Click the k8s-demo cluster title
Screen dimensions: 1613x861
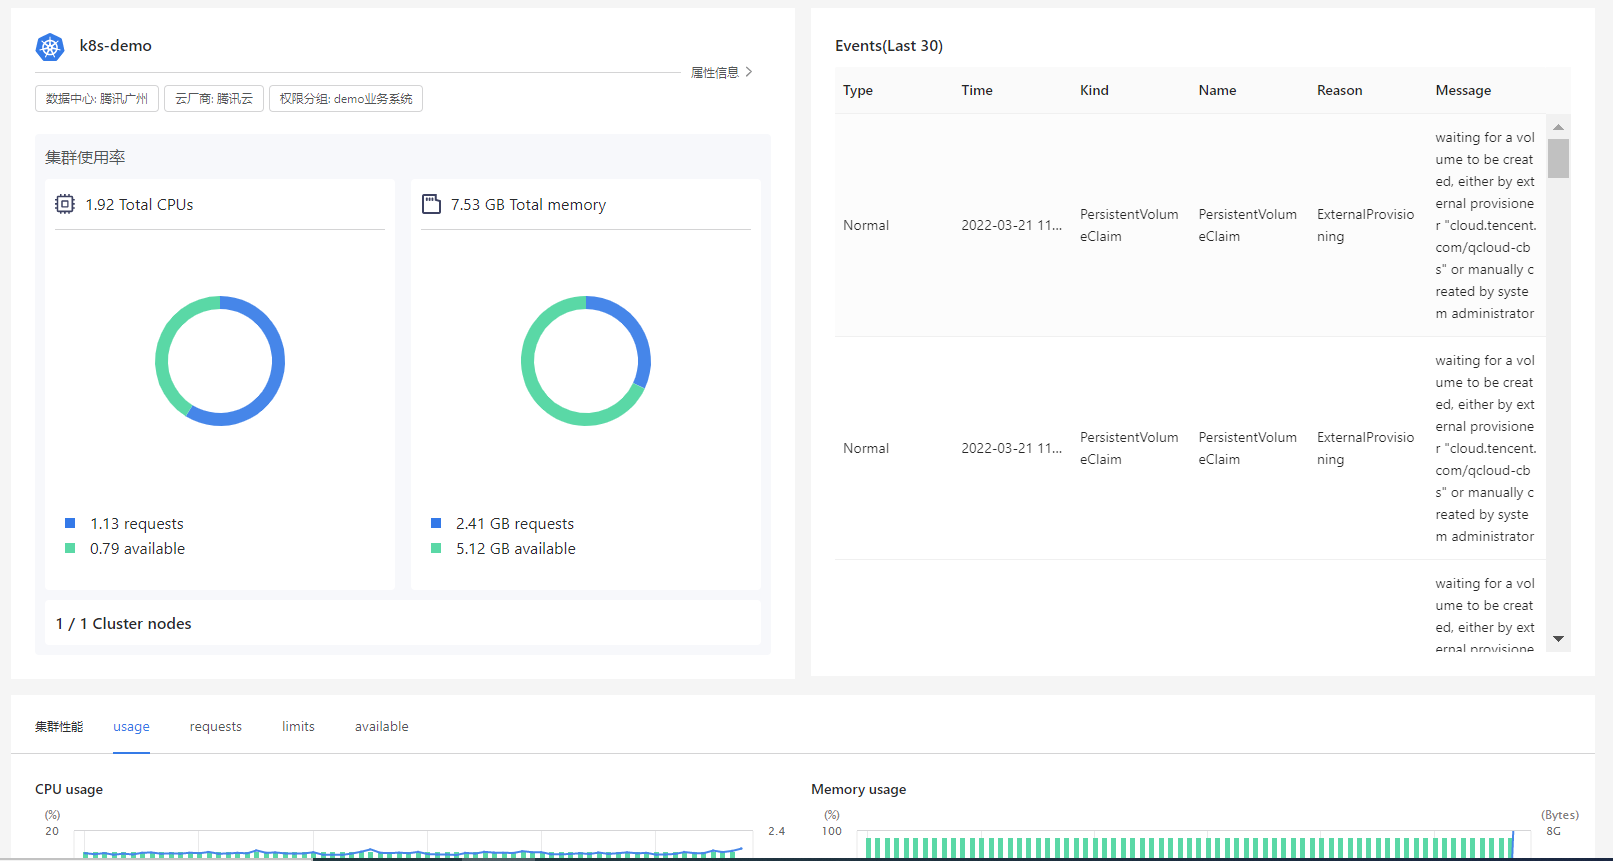(x=116, y=46)
